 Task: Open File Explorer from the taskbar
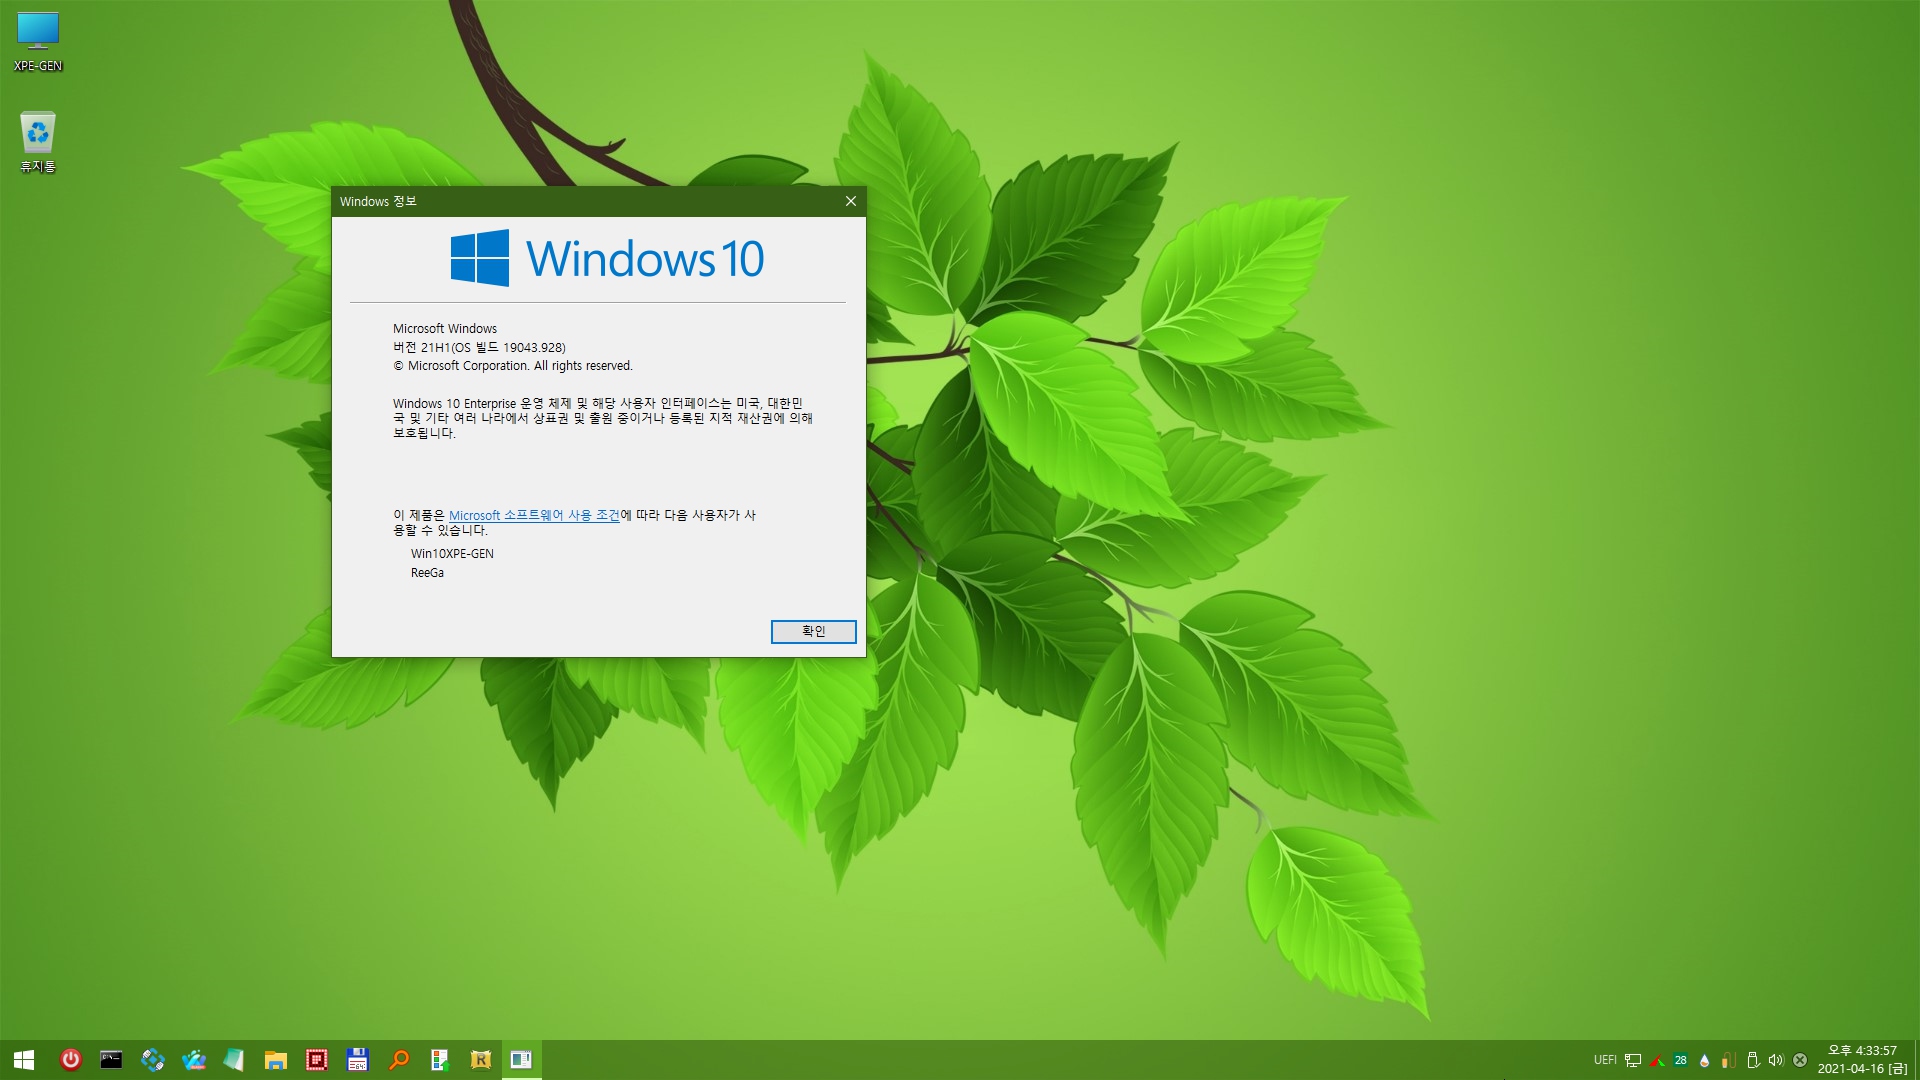tap(276, 1060)
